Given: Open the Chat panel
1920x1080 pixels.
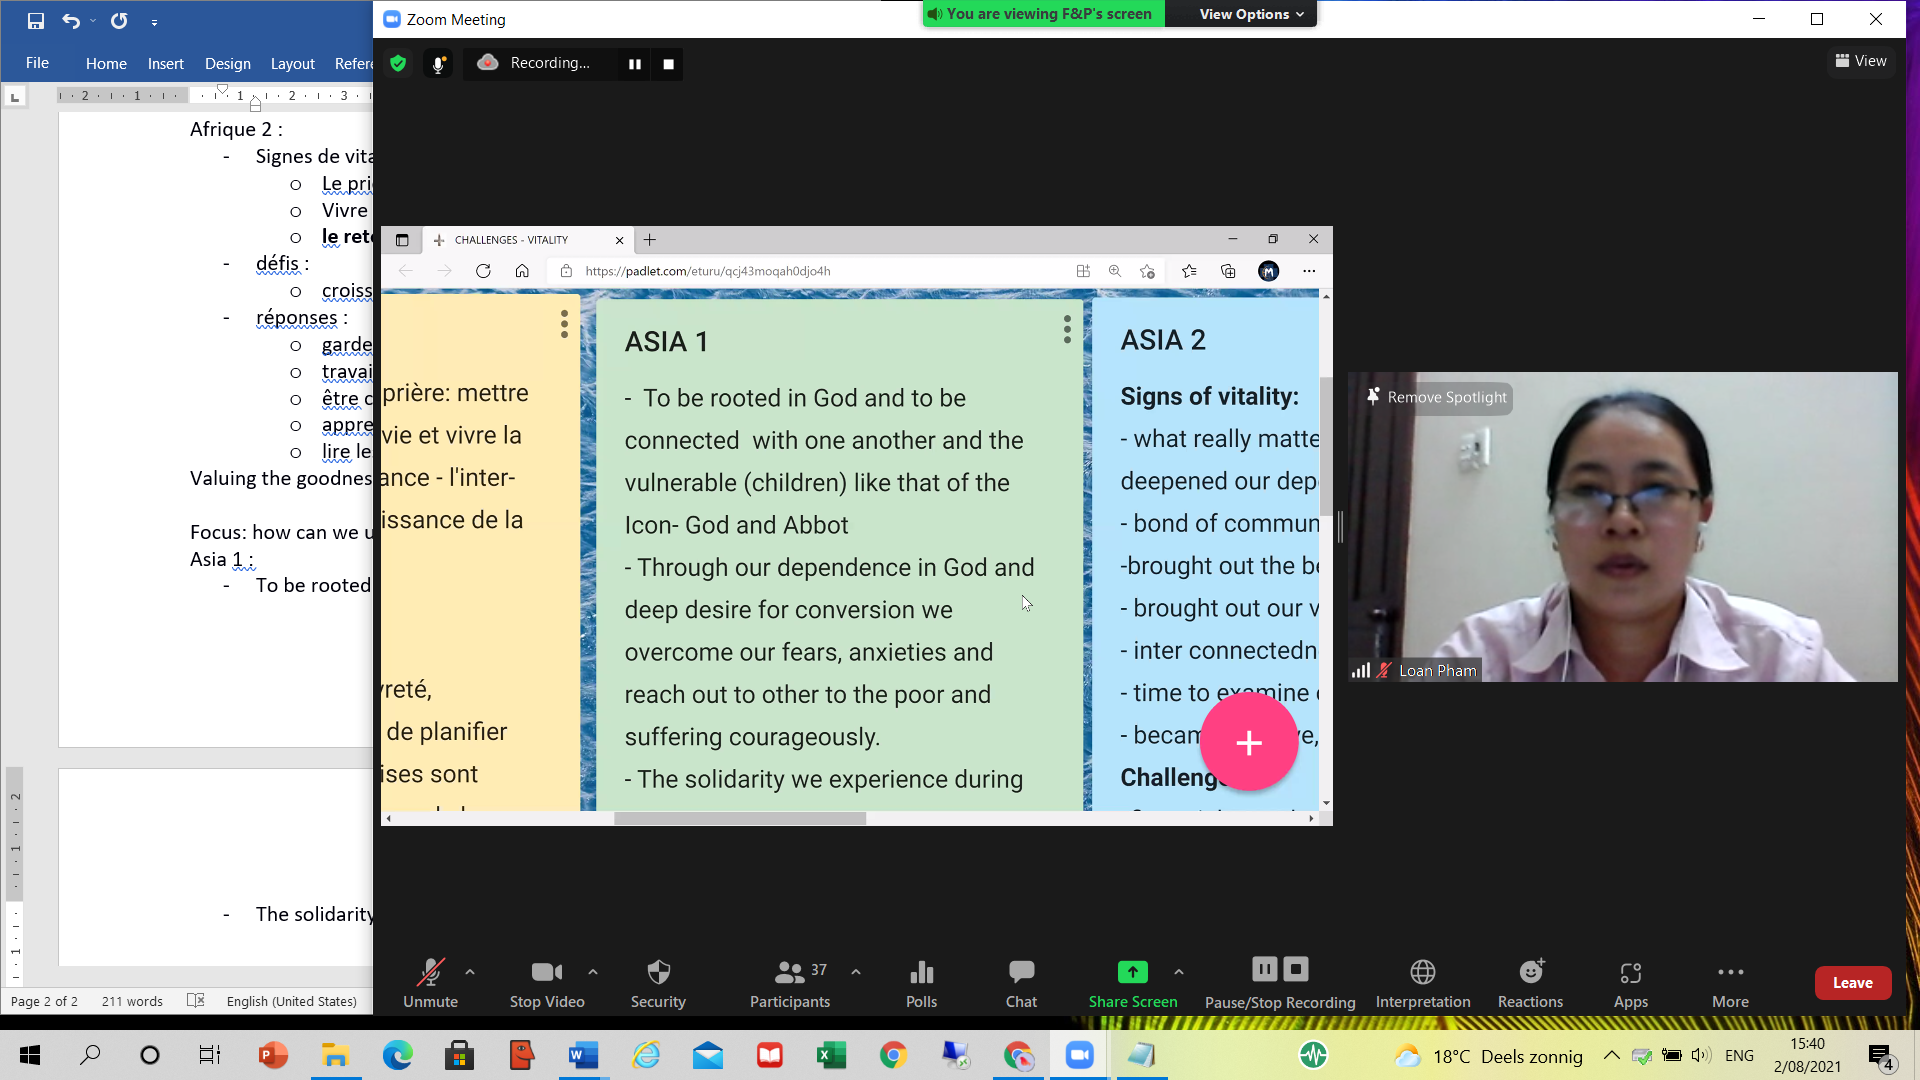Looking at the screenshot, I should [1021, 983].
